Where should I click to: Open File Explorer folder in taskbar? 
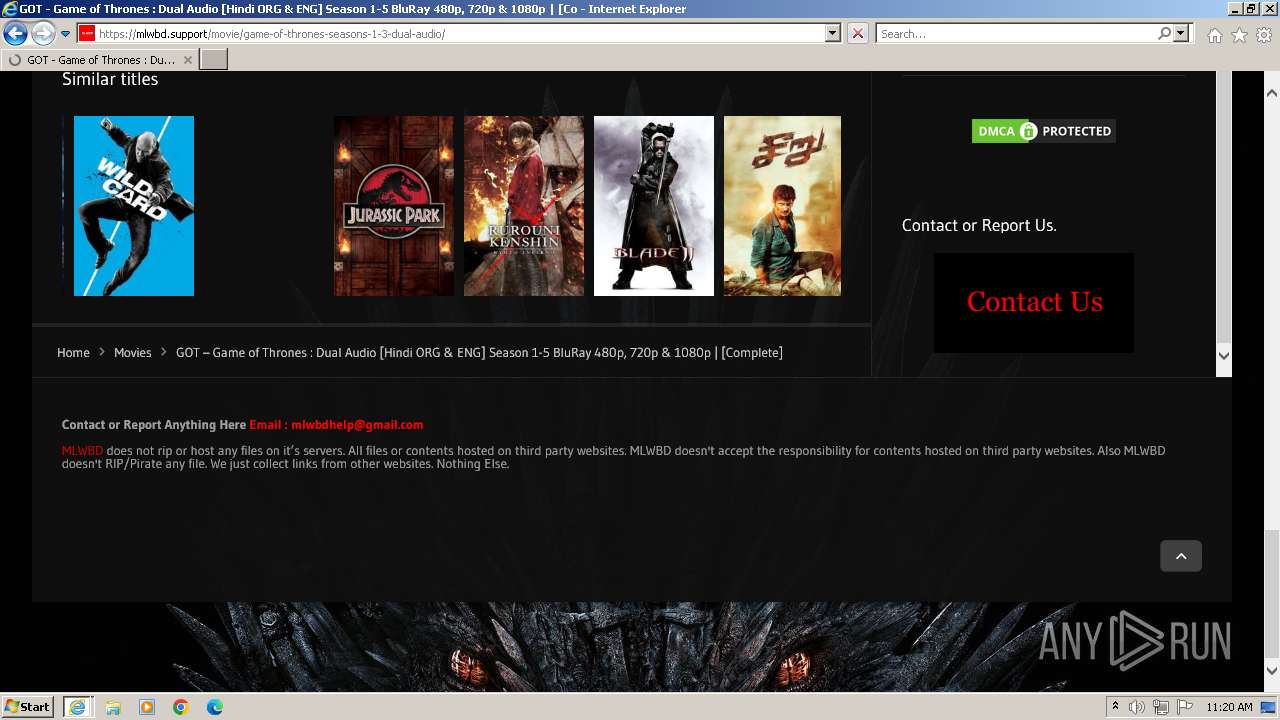click(113, 707)
